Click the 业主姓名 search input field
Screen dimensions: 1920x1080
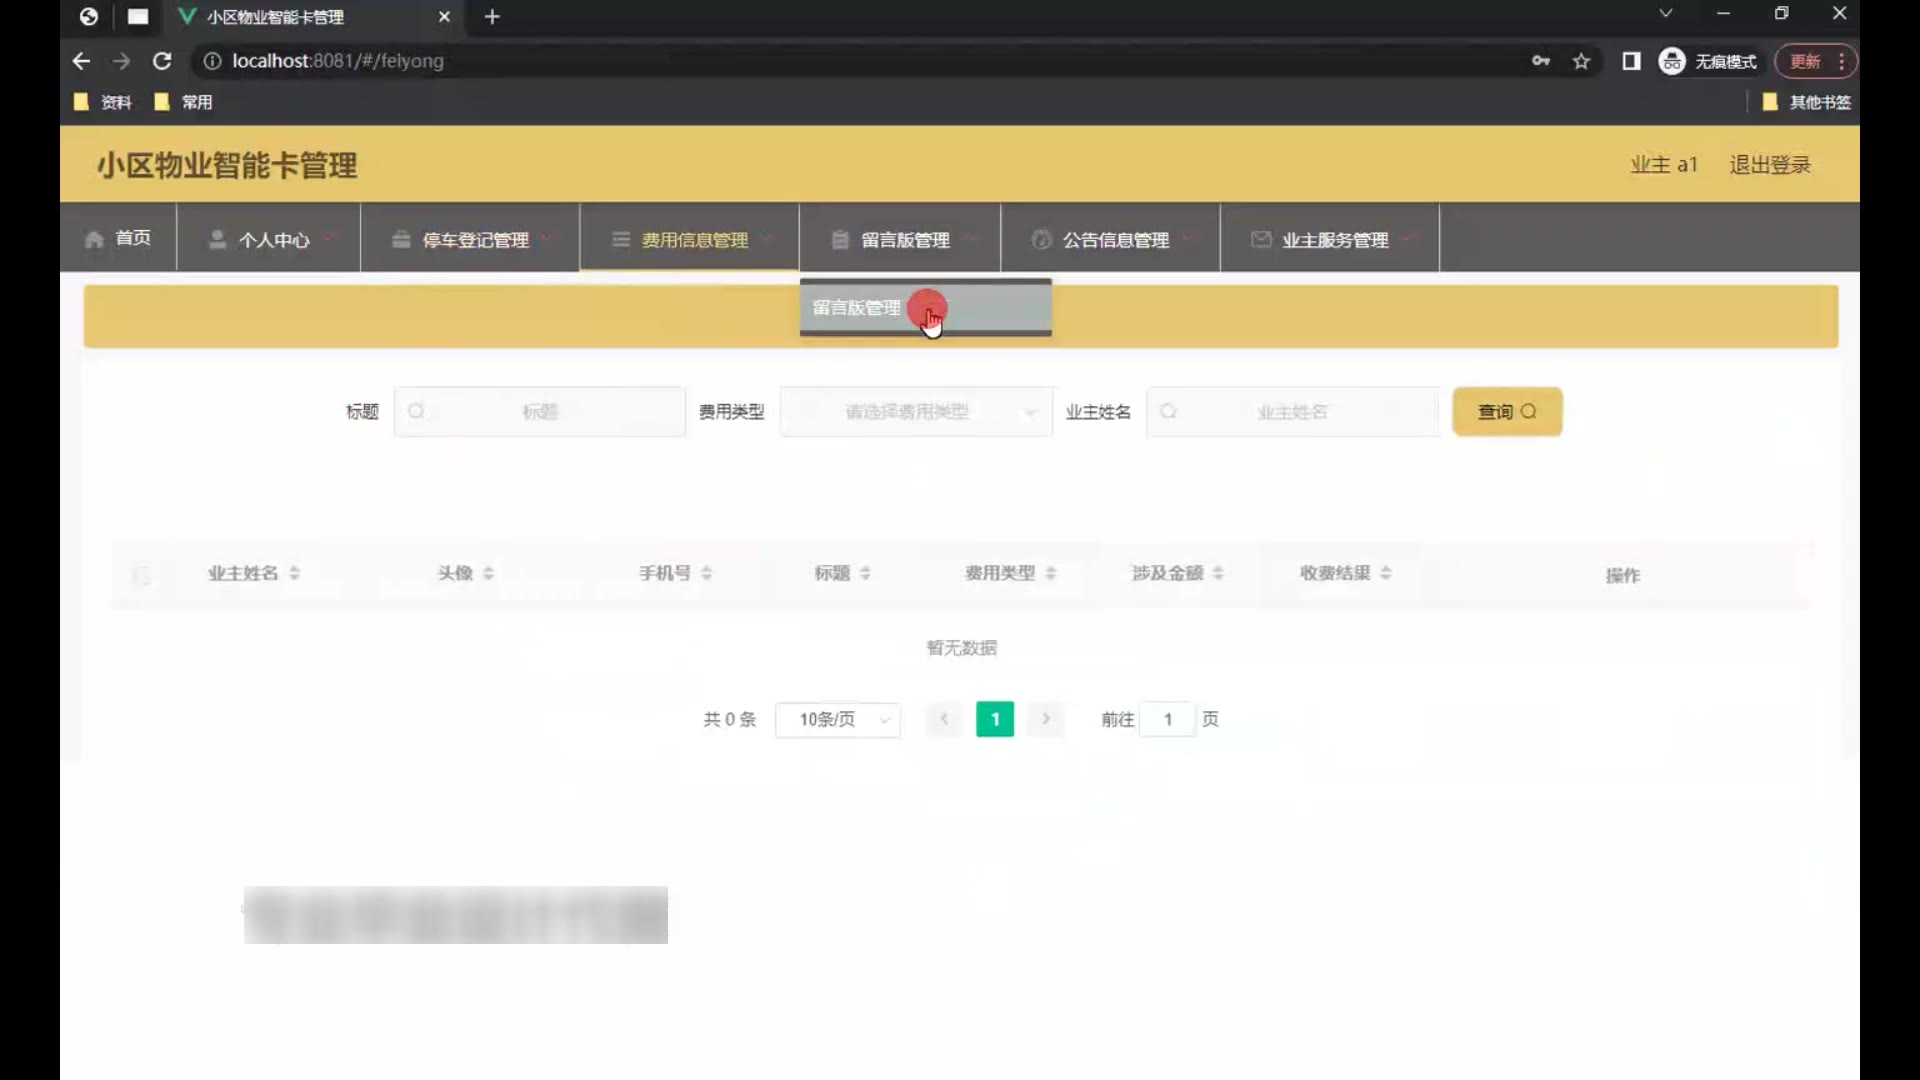1292,412
